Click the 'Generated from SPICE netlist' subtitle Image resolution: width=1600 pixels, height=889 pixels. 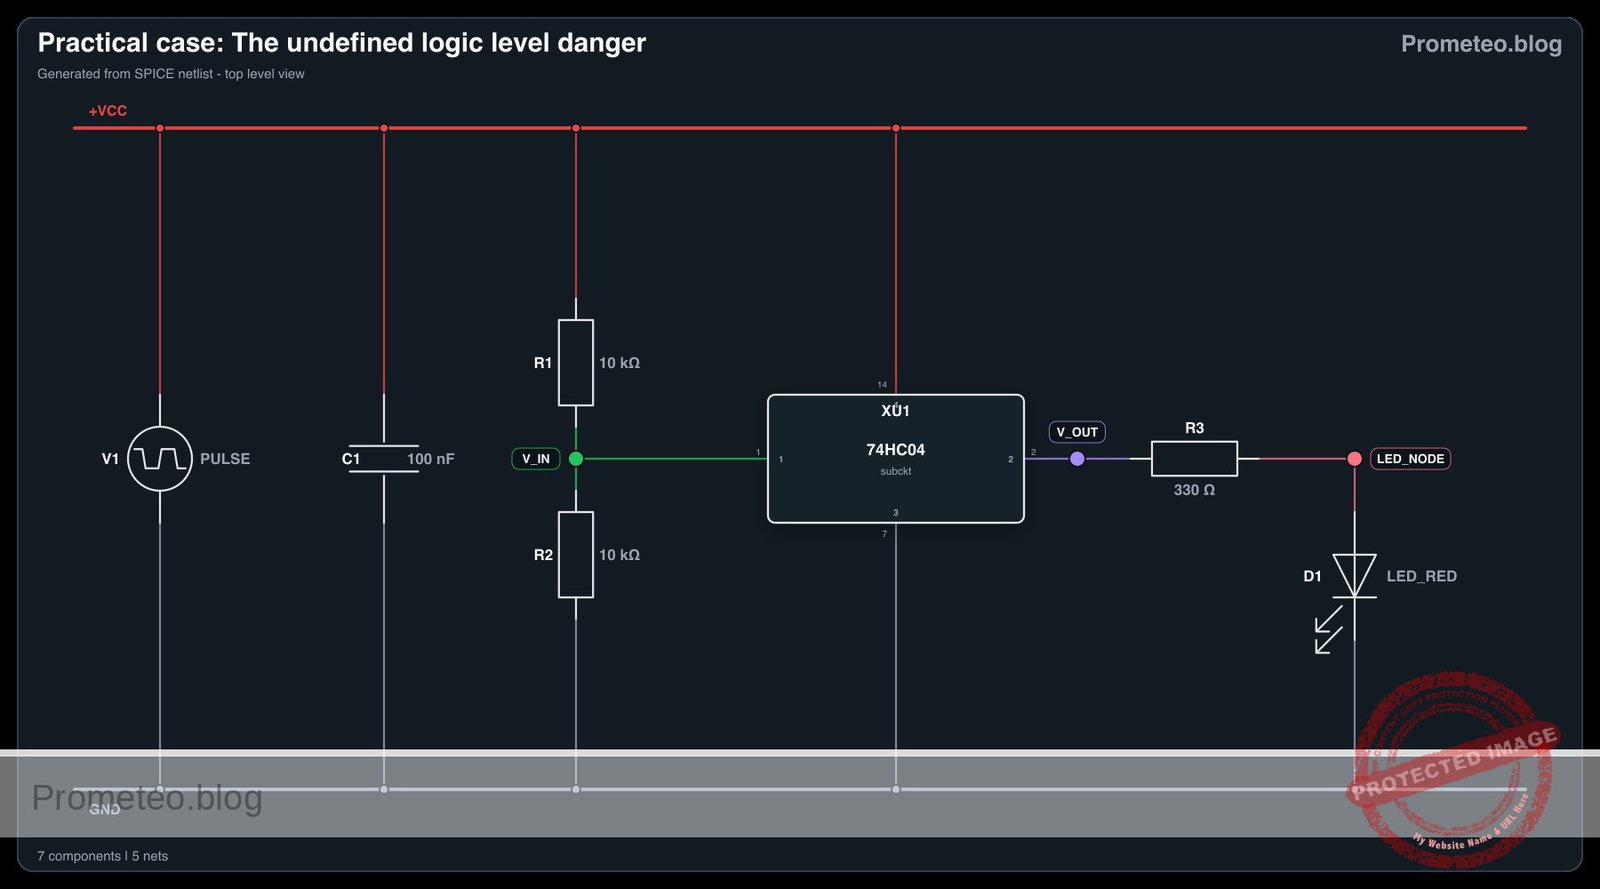(x=171, y=74)
